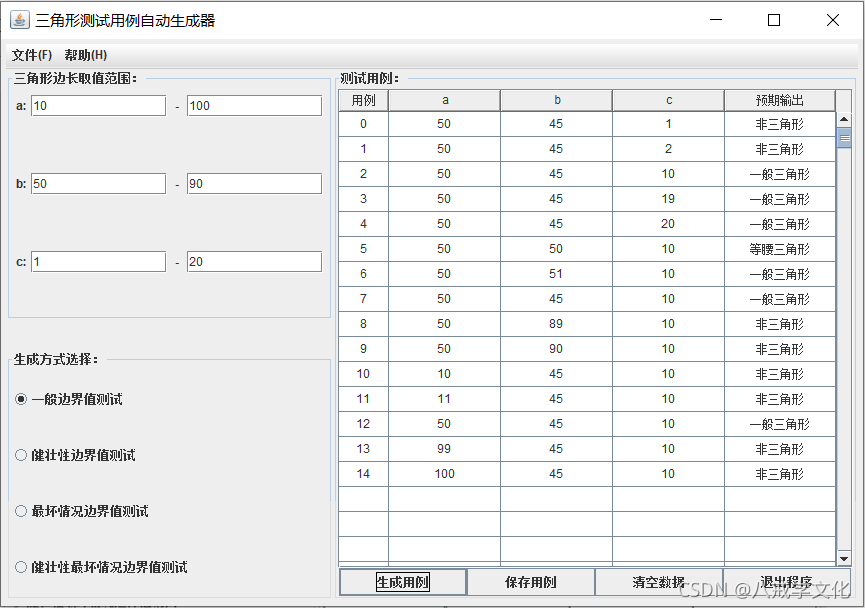The height and width of the screenshot is (608, 865).
Task: Maximize the 三角形测试用例自动生成器 window
Action: (774, 20)
